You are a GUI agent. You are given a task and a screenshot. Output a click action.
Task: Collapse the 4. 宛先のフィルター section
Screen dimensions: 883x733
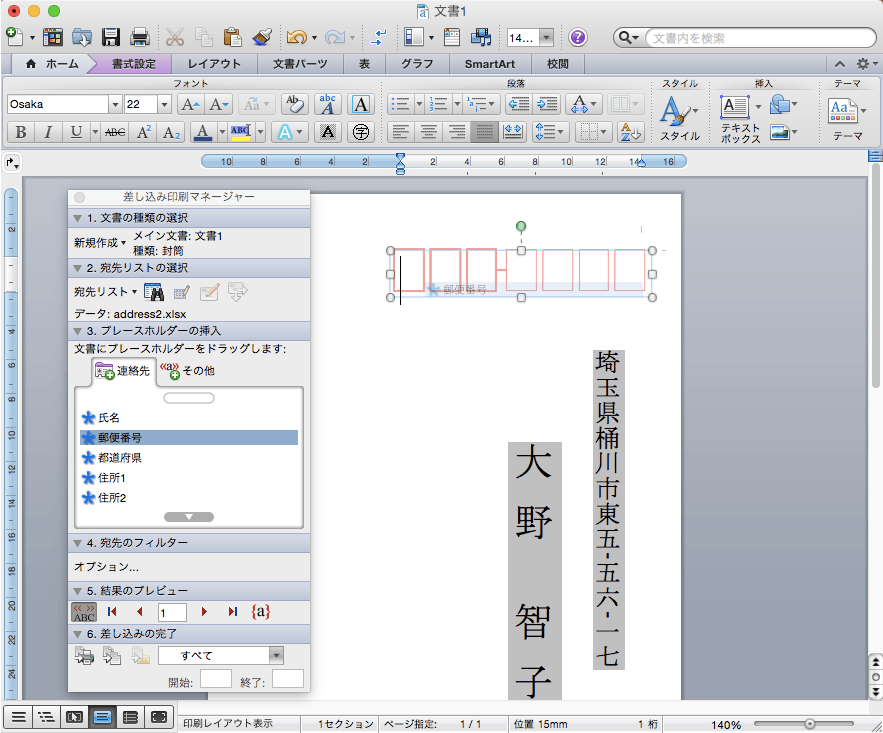(x=78, y=543)
